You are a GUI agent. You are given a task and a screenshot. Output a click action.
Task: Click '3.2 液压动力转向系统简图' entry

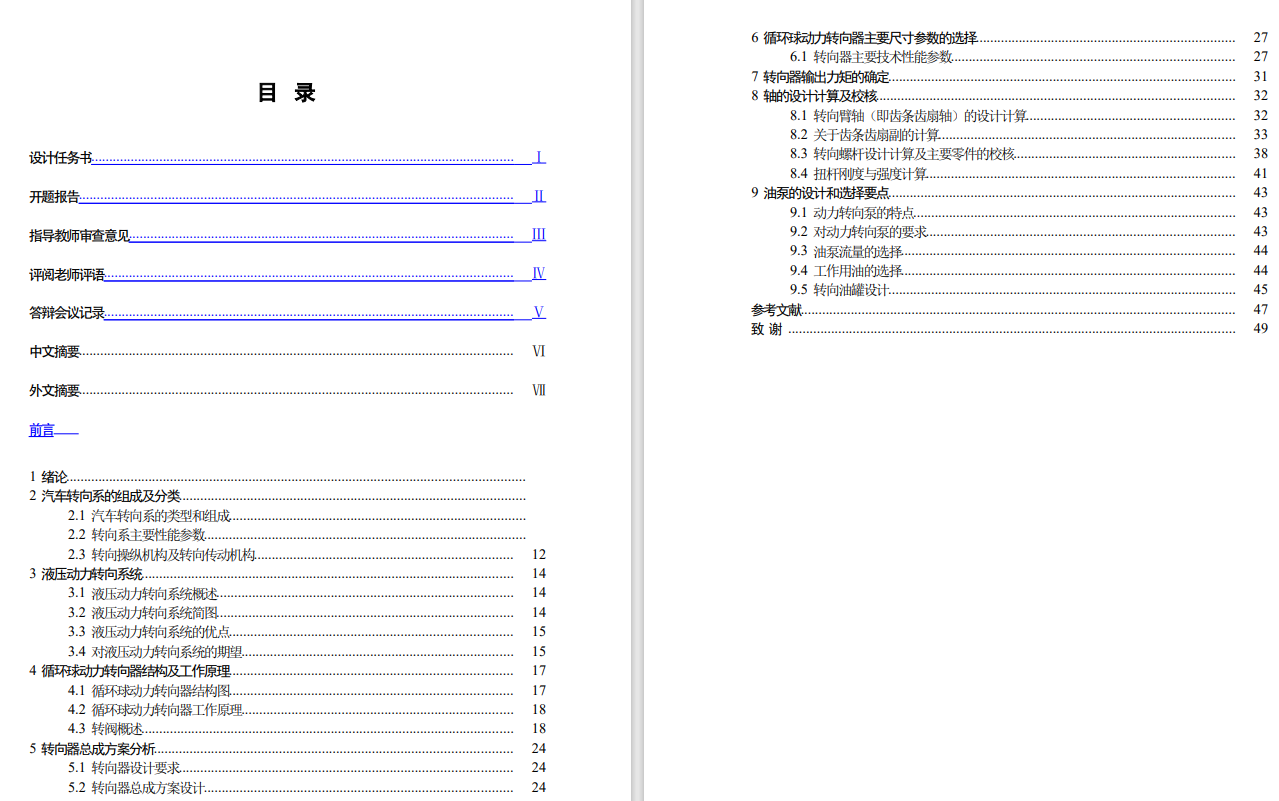point(307,613)
